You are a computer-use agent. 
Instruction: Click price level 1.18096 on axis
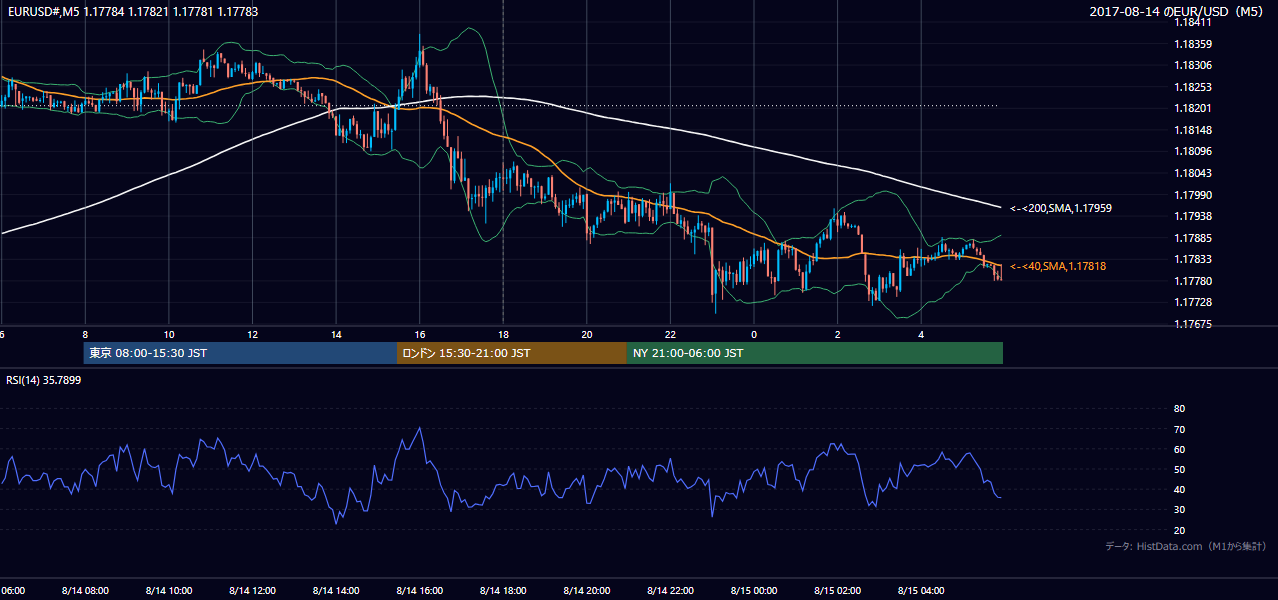[x=1192, y=152]
